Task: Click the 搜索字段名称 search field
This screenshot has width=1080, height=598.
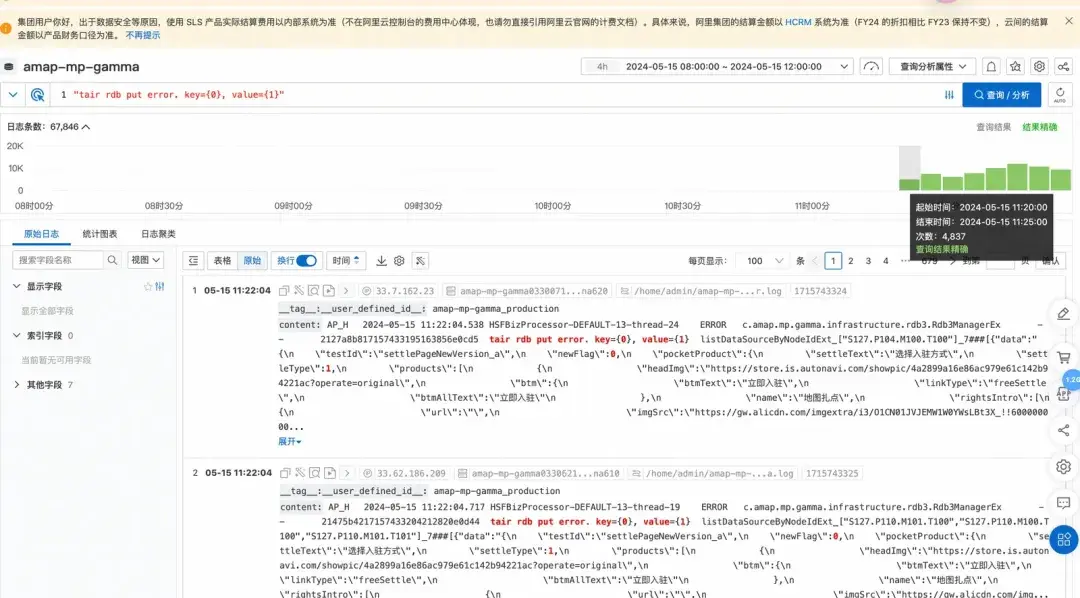Action: pos(59,260)
